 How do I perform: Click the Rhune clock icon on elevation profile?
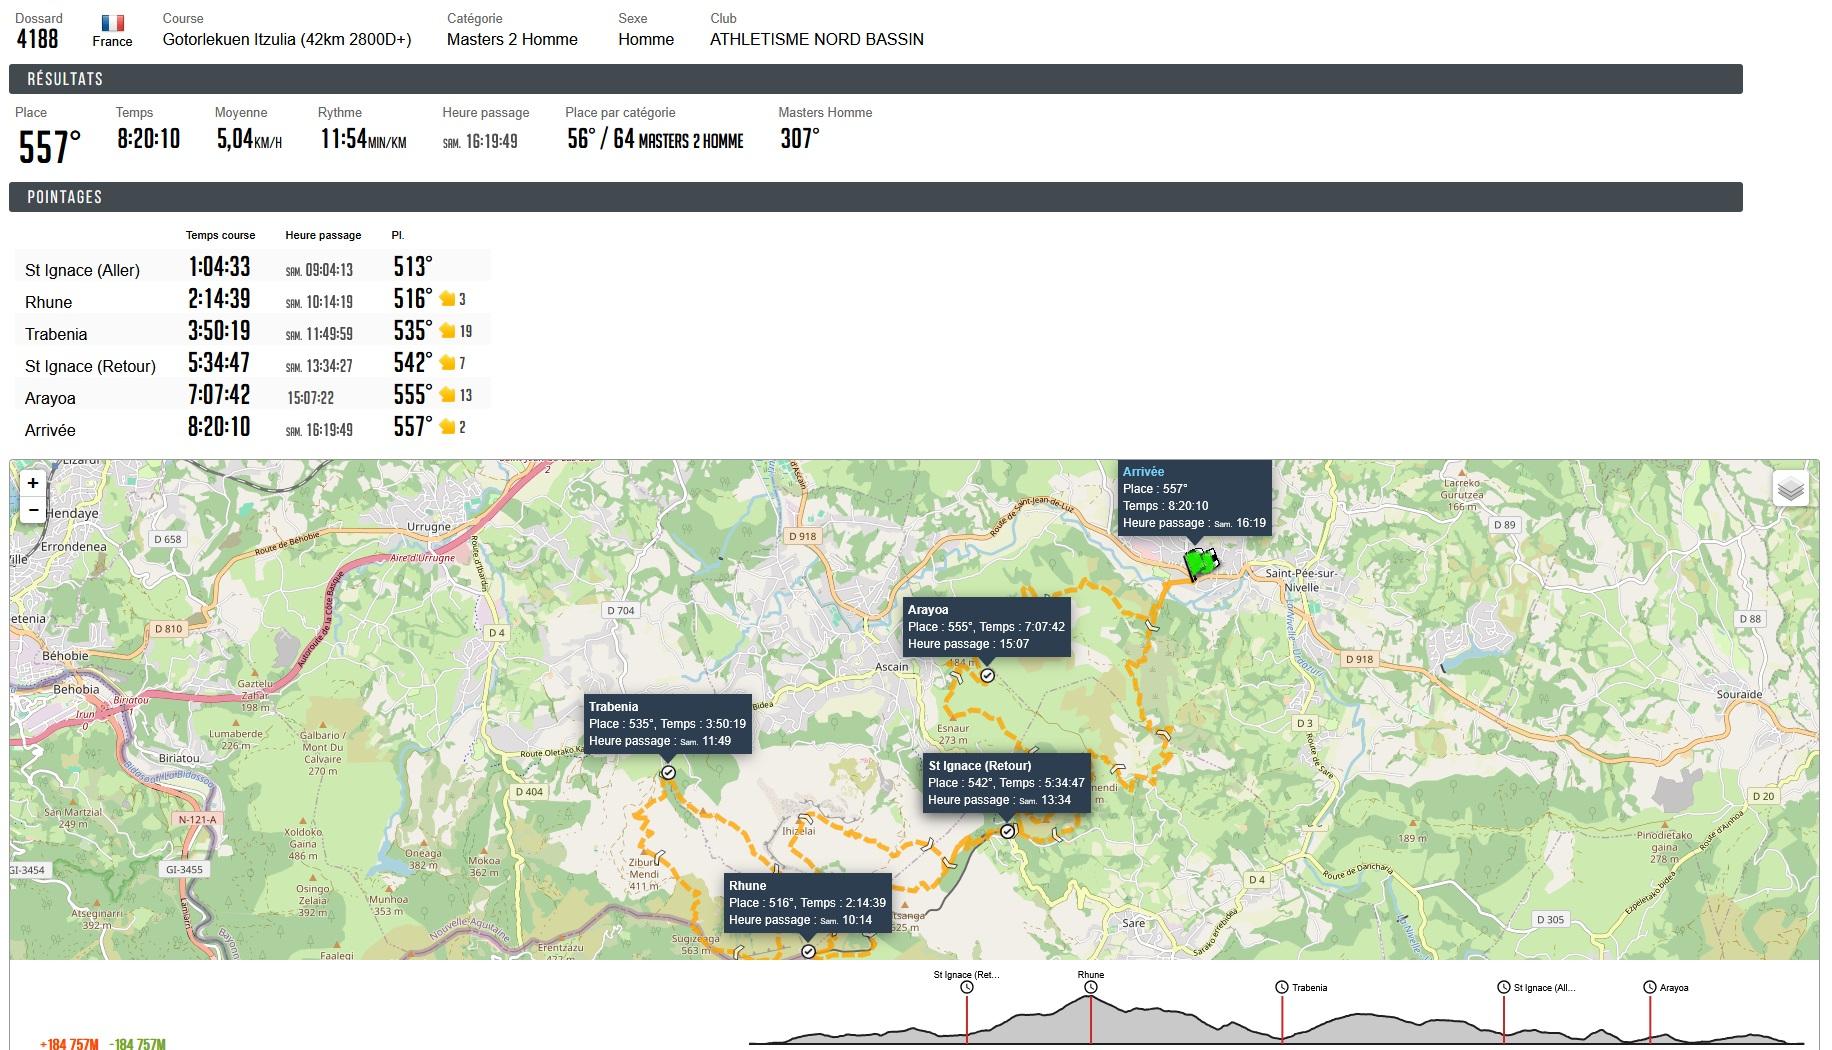coord(1091,988)
